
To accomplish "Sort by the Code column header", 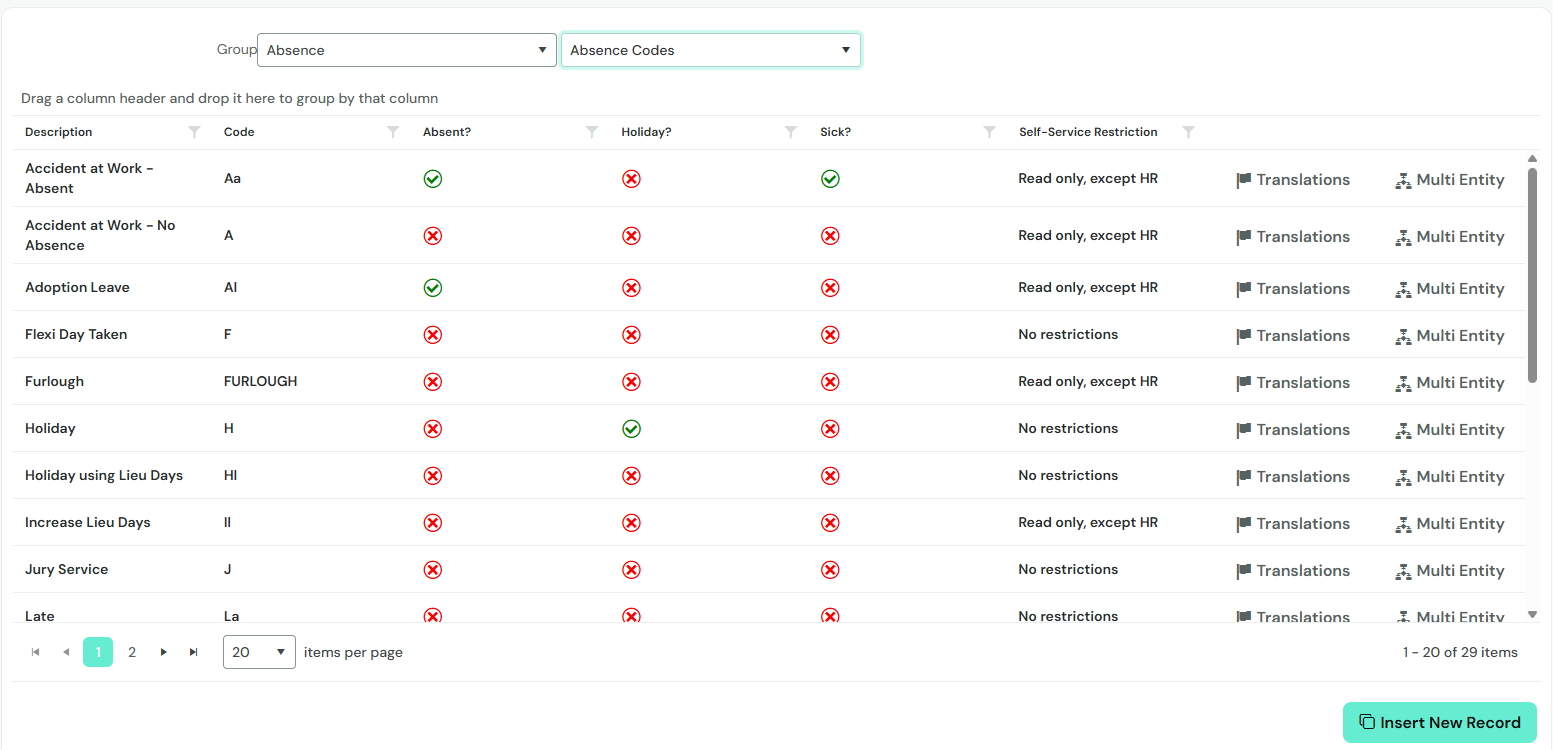I will (238, 132).
